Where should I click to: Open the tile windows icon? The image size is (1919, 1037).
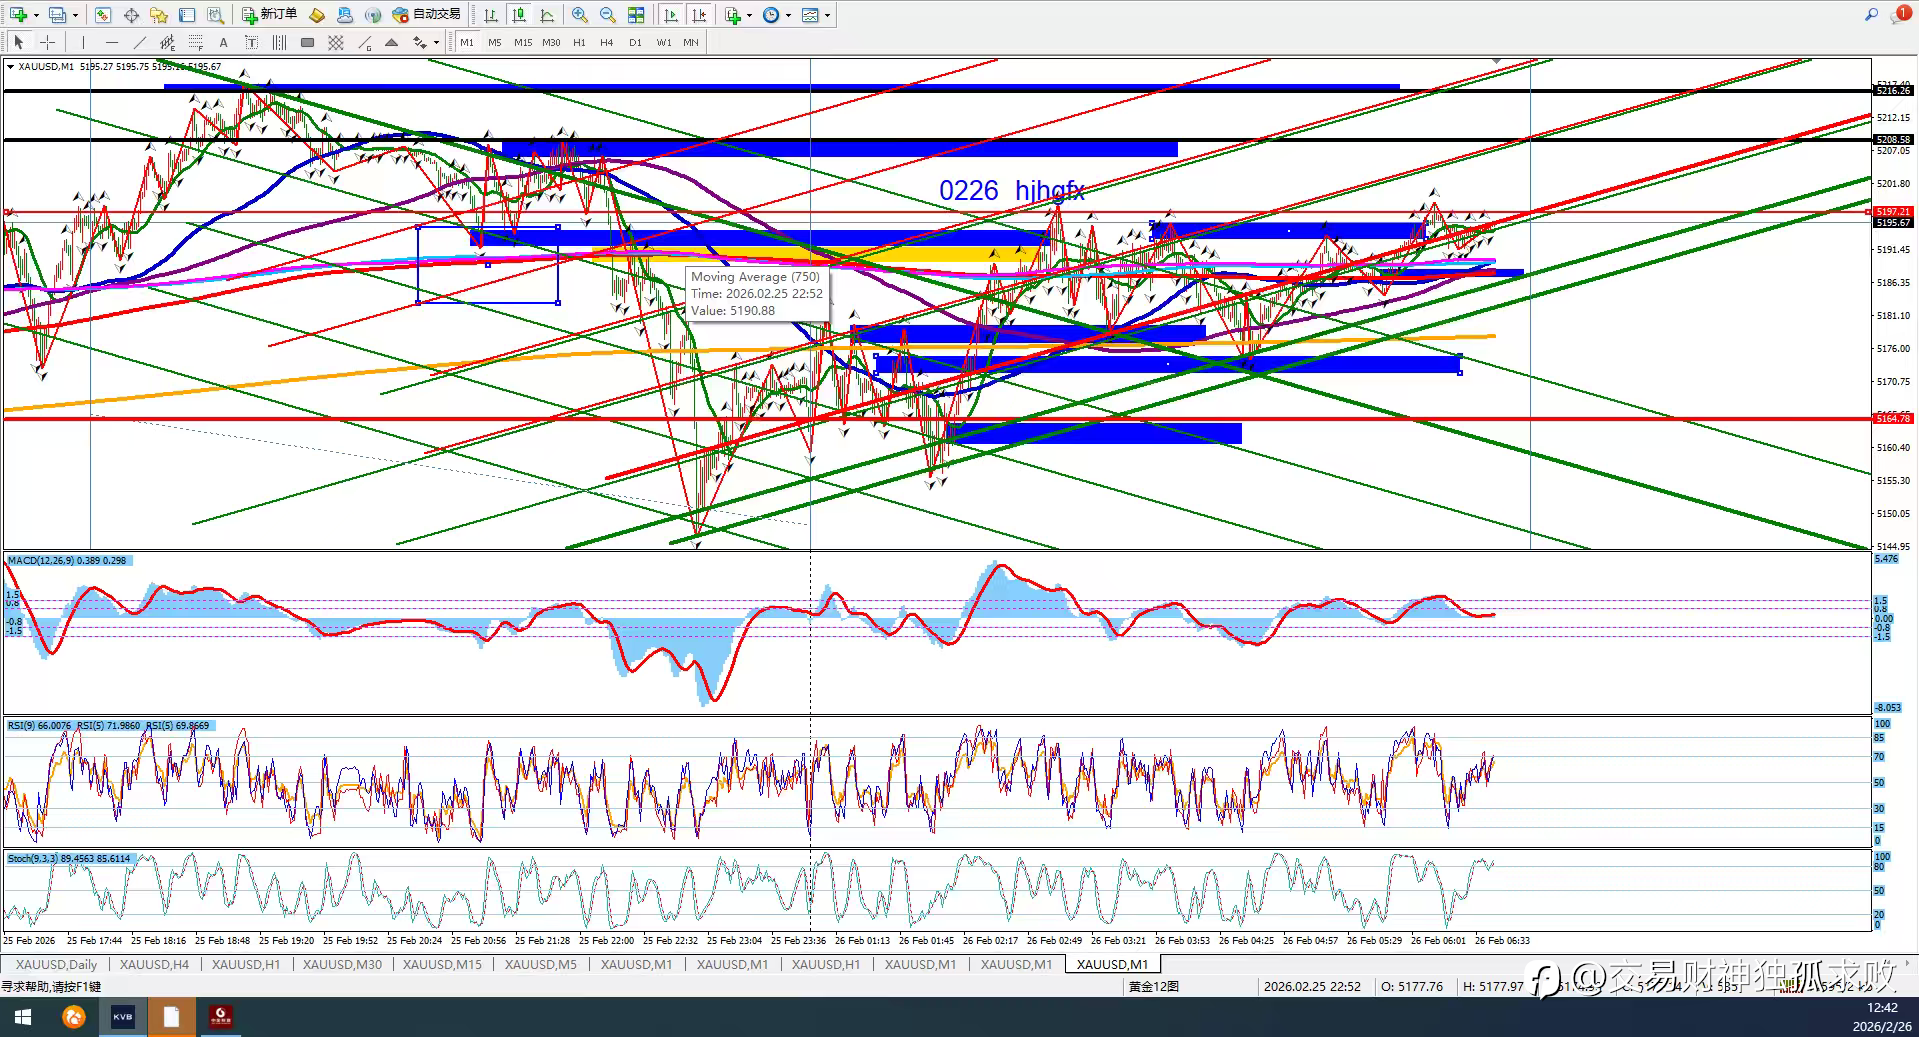[636, 14]
